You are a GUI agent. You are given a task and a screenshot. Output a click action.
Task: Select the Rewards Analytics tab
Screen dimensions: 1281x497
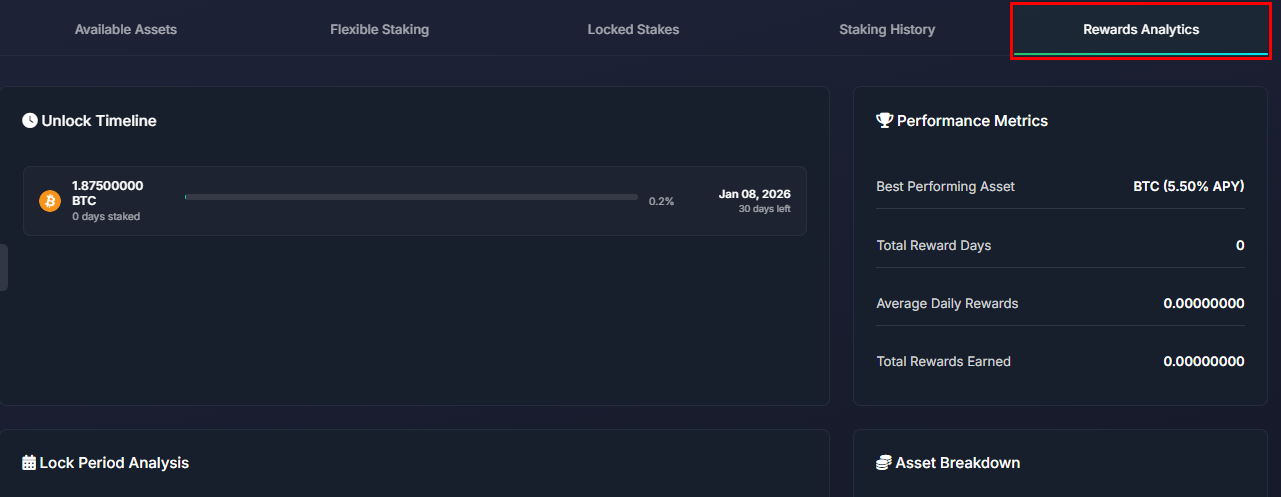click(x=1141, y=29)
